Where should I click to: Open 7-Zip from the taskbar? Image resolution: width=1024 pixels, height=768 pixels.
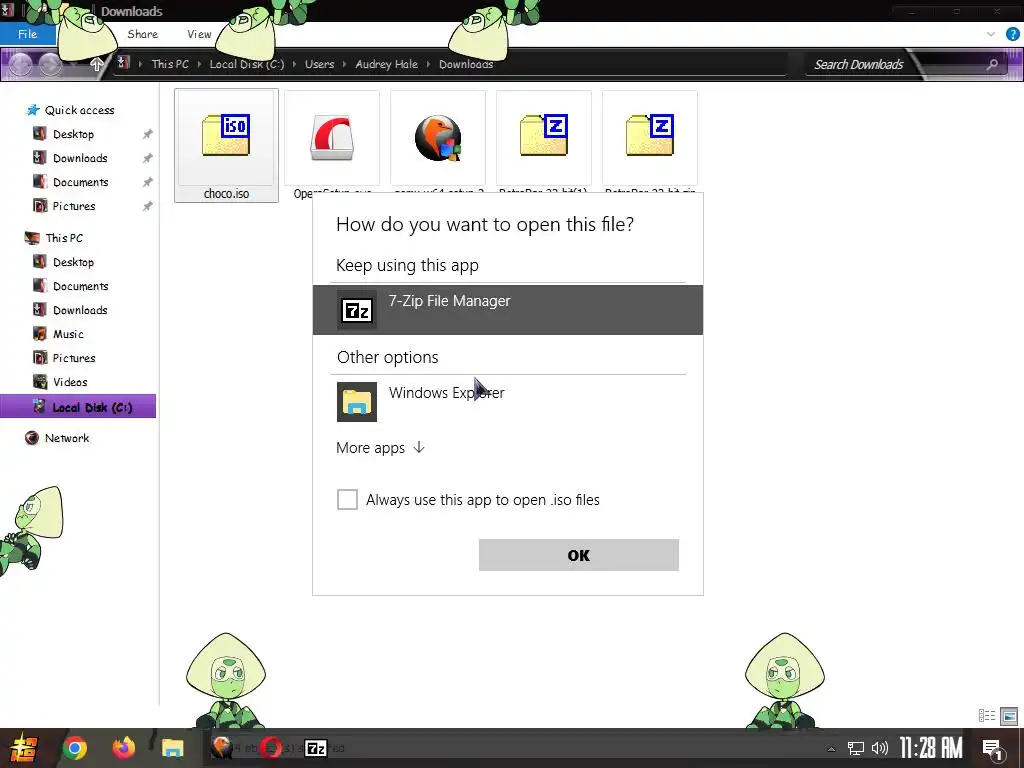coord(316,748)
